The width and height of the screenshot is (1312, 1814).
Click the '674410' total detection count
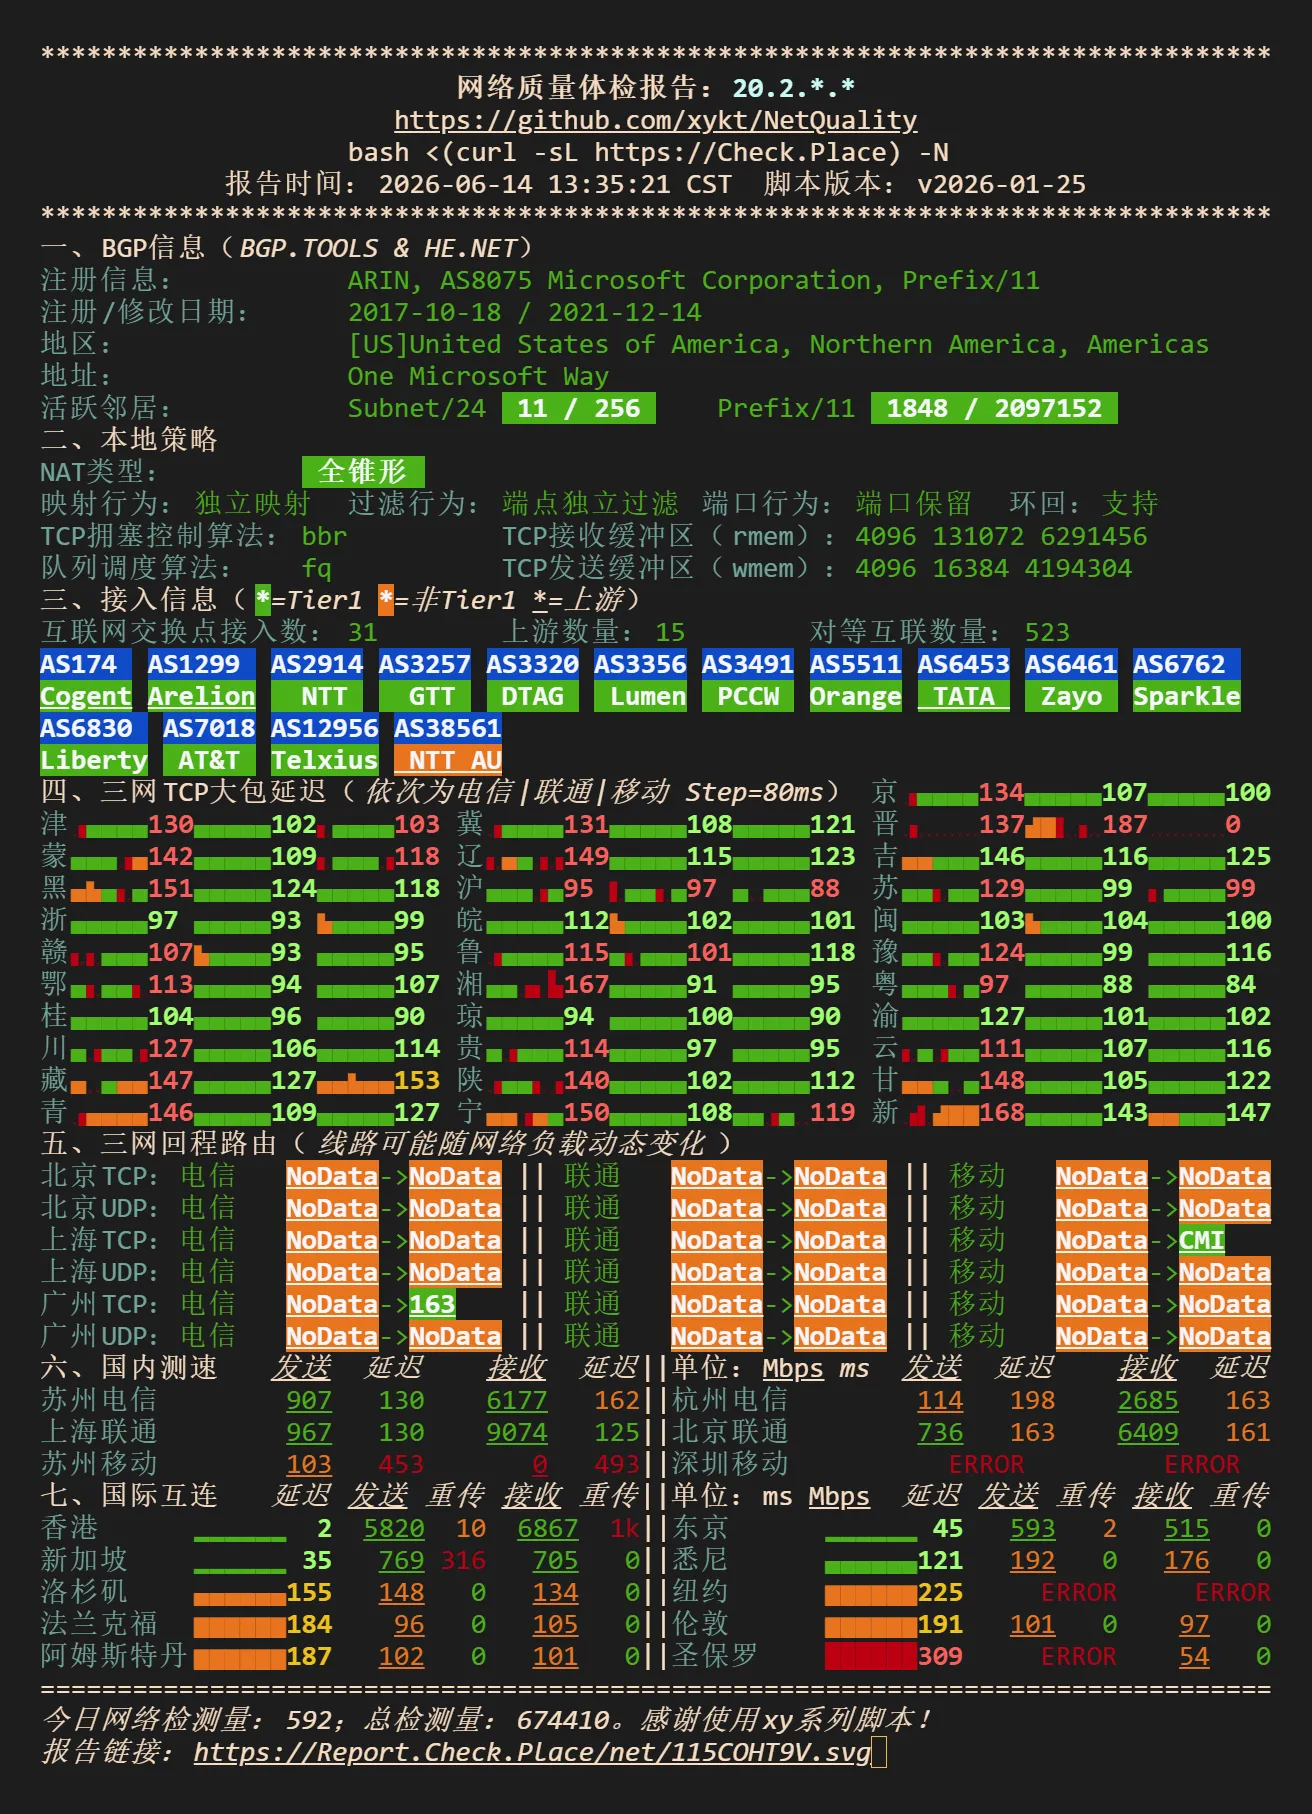pos(563,1720)
